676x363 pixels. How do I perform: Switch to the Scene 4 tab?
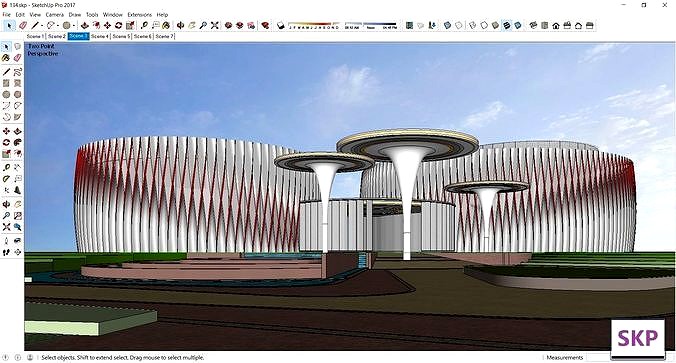pyautogui.click(x=100, y=36)
